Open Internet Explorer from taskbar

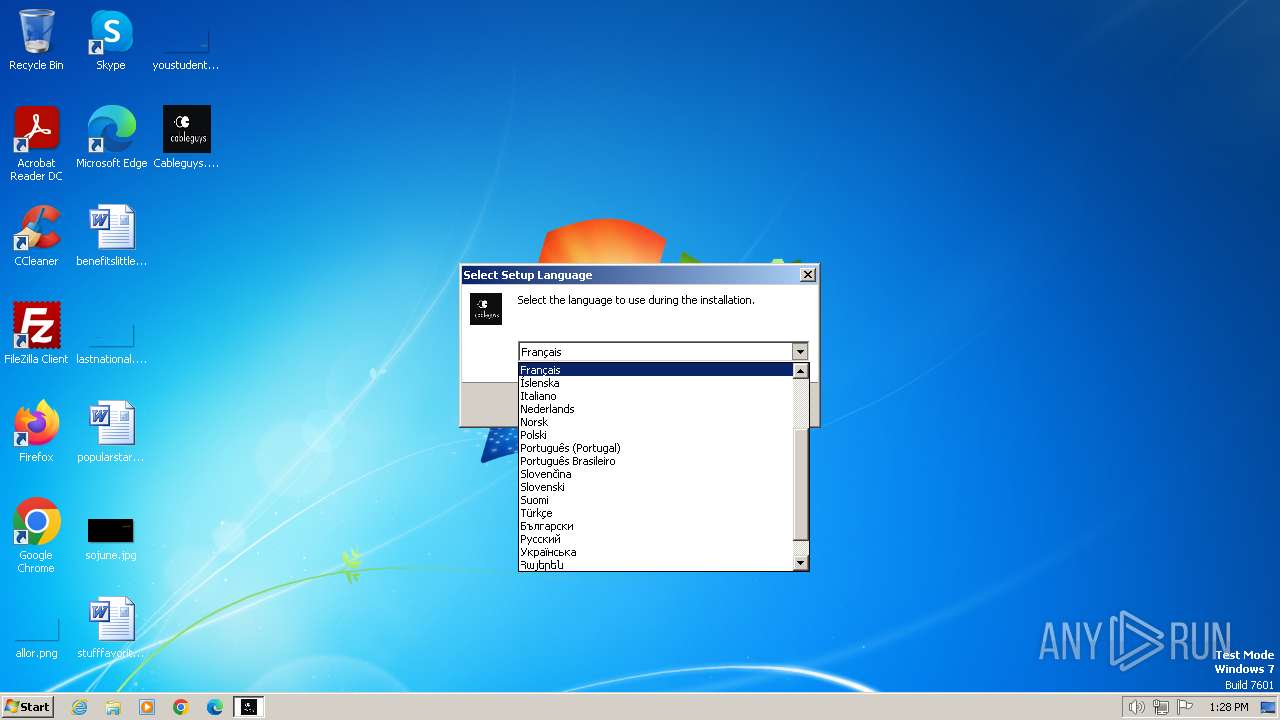click(79, 707)
